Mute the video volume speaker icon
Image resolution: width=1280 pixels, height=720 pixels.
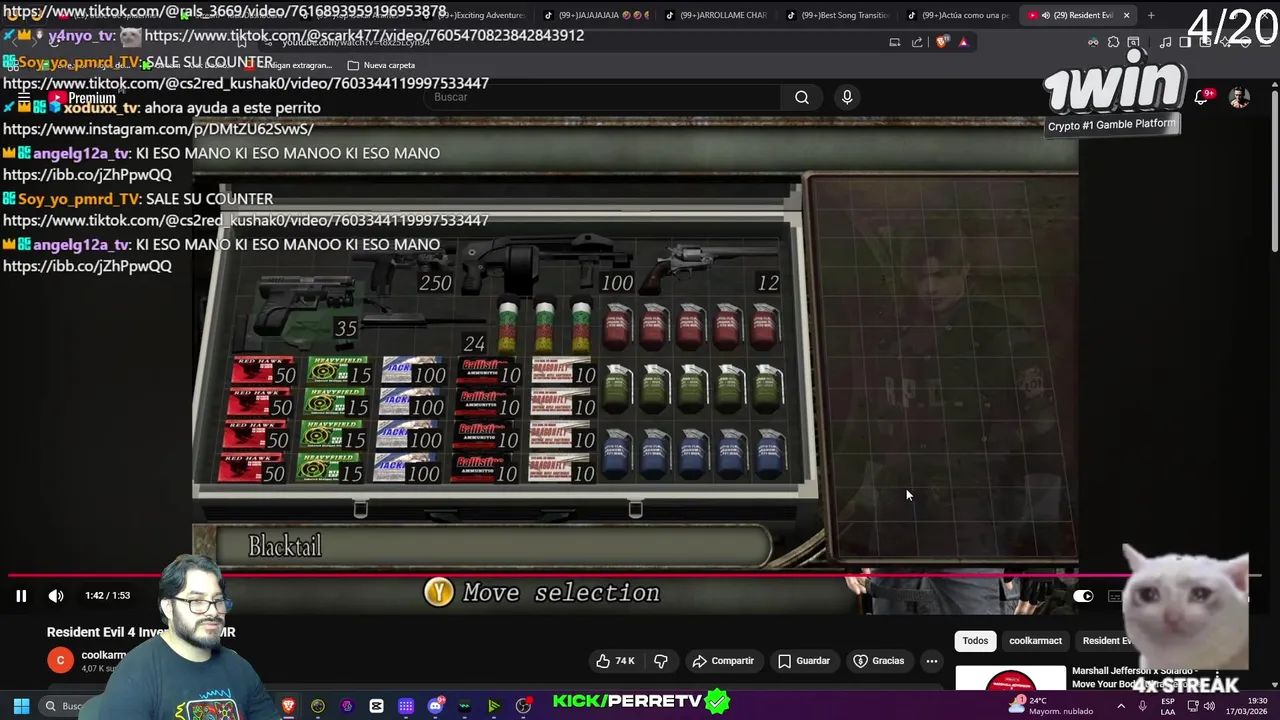pos(56,596)
